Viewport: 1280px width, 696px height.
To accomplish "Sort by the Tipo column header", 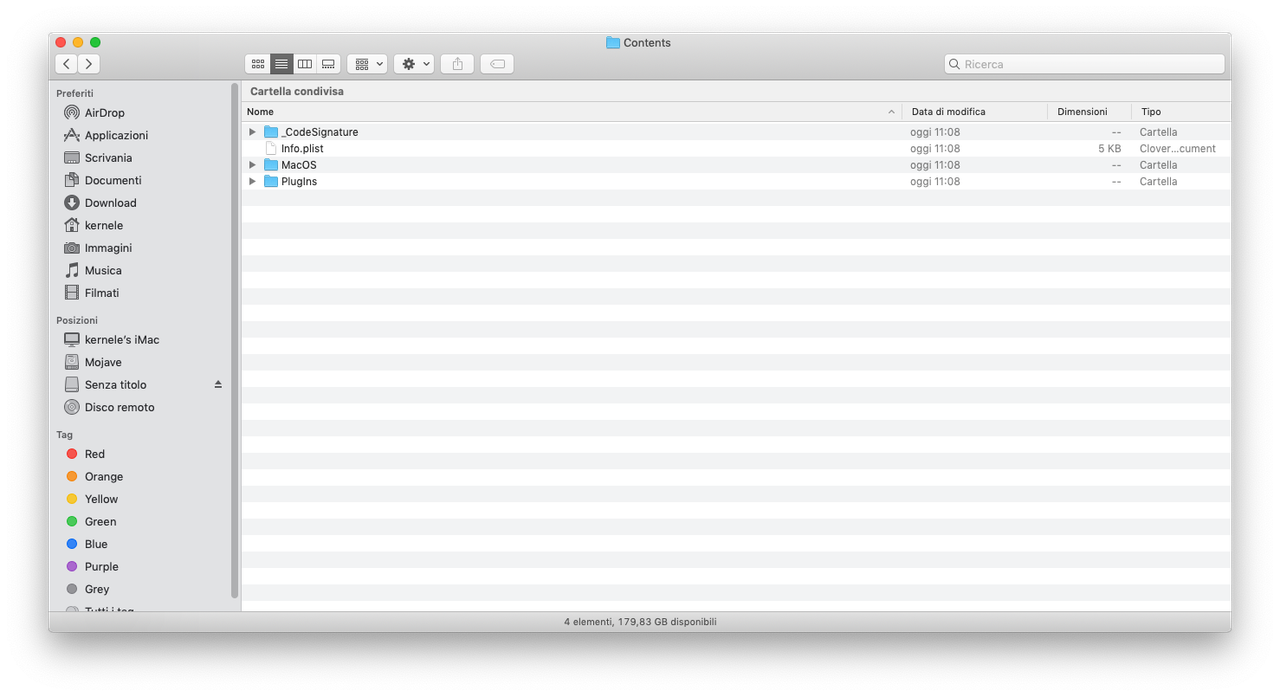I will point(1181,112).
